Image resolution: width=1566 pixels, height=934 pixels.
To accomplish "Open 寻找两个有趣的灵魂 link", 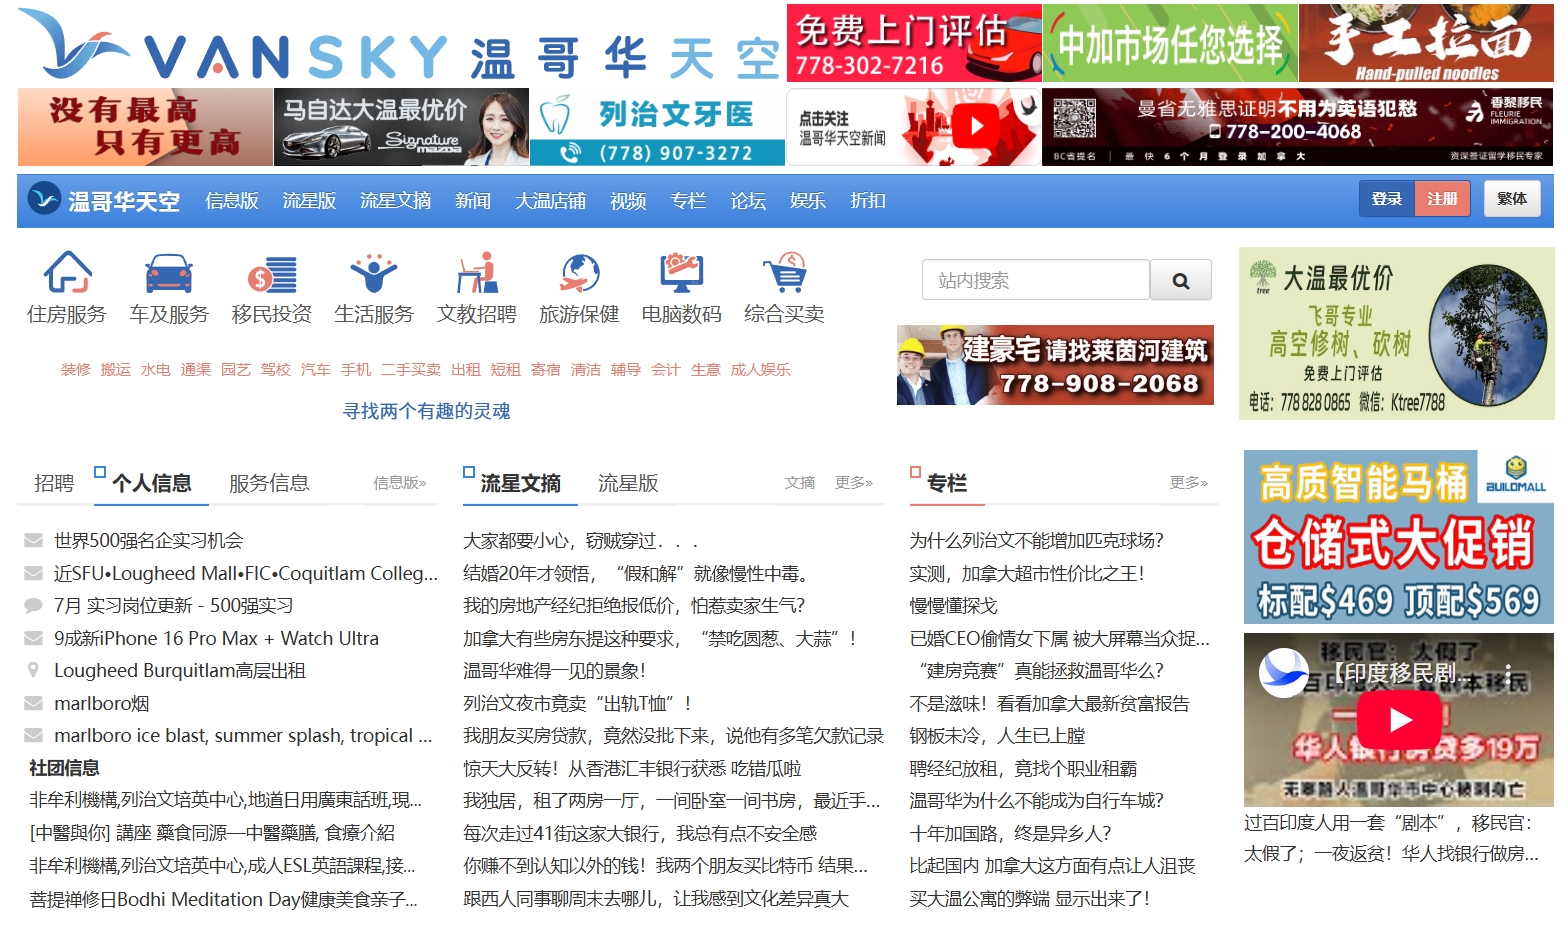I will point(427,411).
